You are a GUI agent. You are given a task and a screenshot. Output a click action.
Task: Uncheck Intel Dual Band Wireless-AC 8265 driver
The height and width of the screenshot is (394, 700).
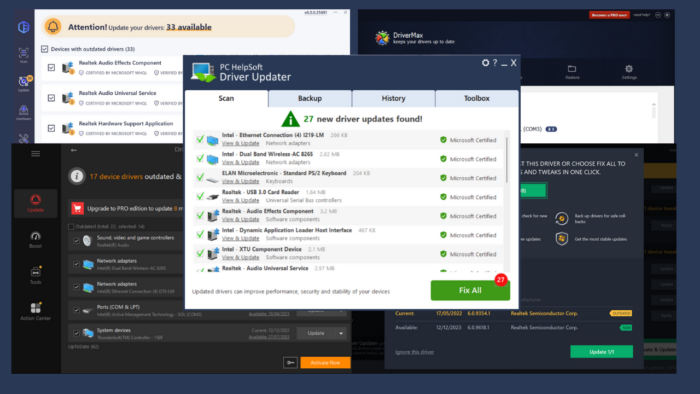tap(200, 158)
